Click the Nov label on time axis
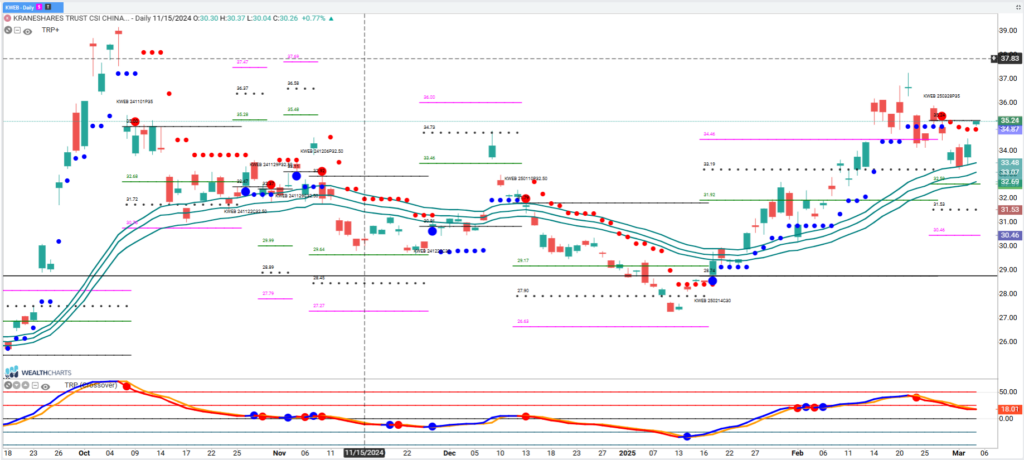 pos(280,452)
